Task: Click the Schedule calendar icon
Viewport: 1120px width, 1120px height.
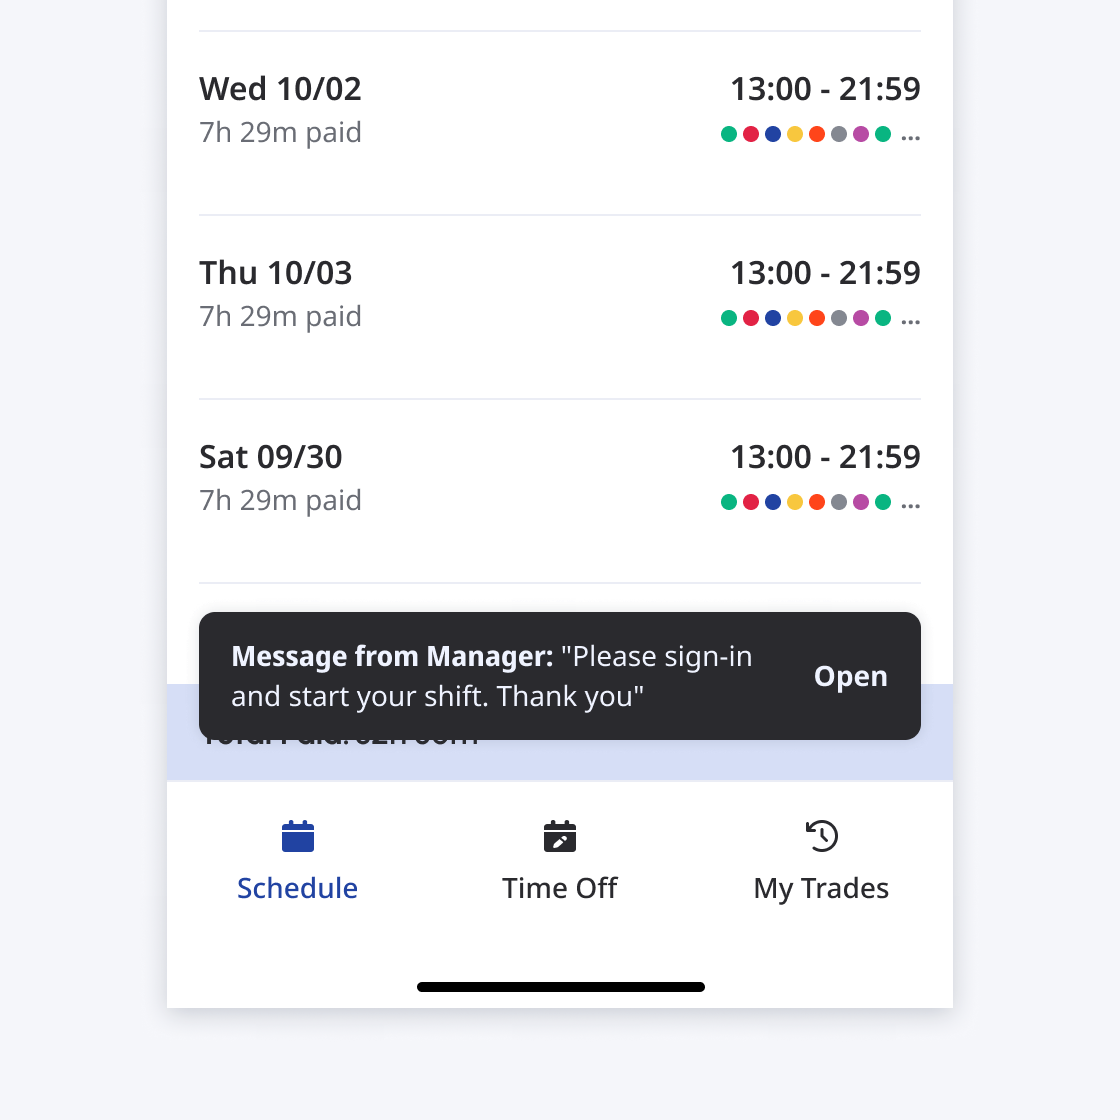Action: [x=298, y=836]
